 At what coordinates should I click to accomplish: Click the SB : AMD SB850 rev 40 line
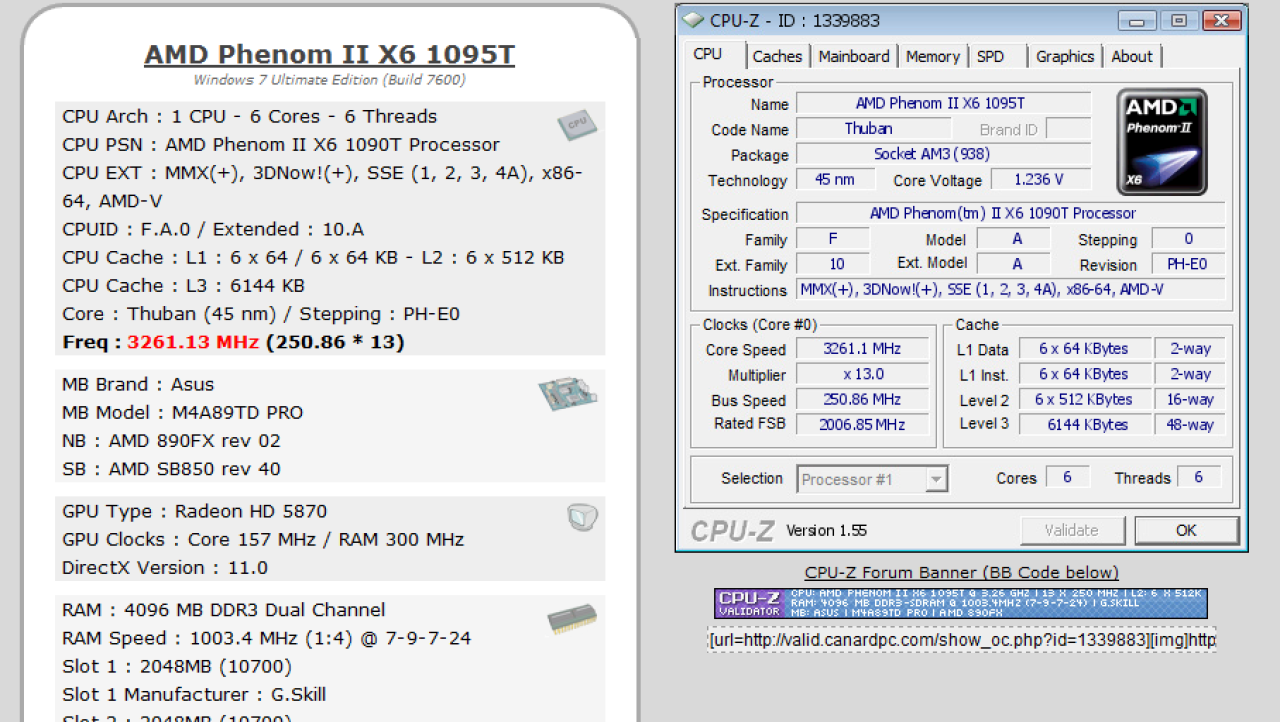(x=171, y=468)
